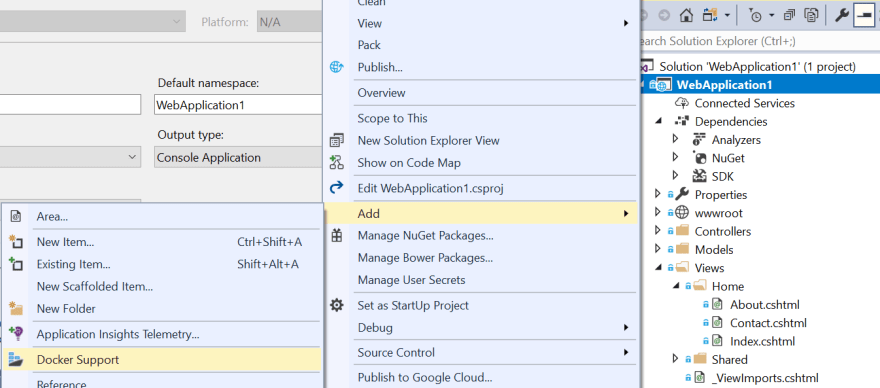Click the Default namespace text field
880x388 pixels.
coord(239,104)
